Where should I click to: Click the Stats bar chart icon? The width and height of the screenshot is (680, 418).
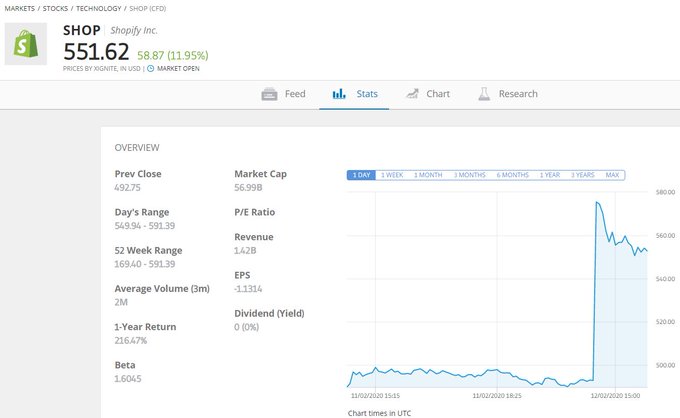click(x=339, y=94)
